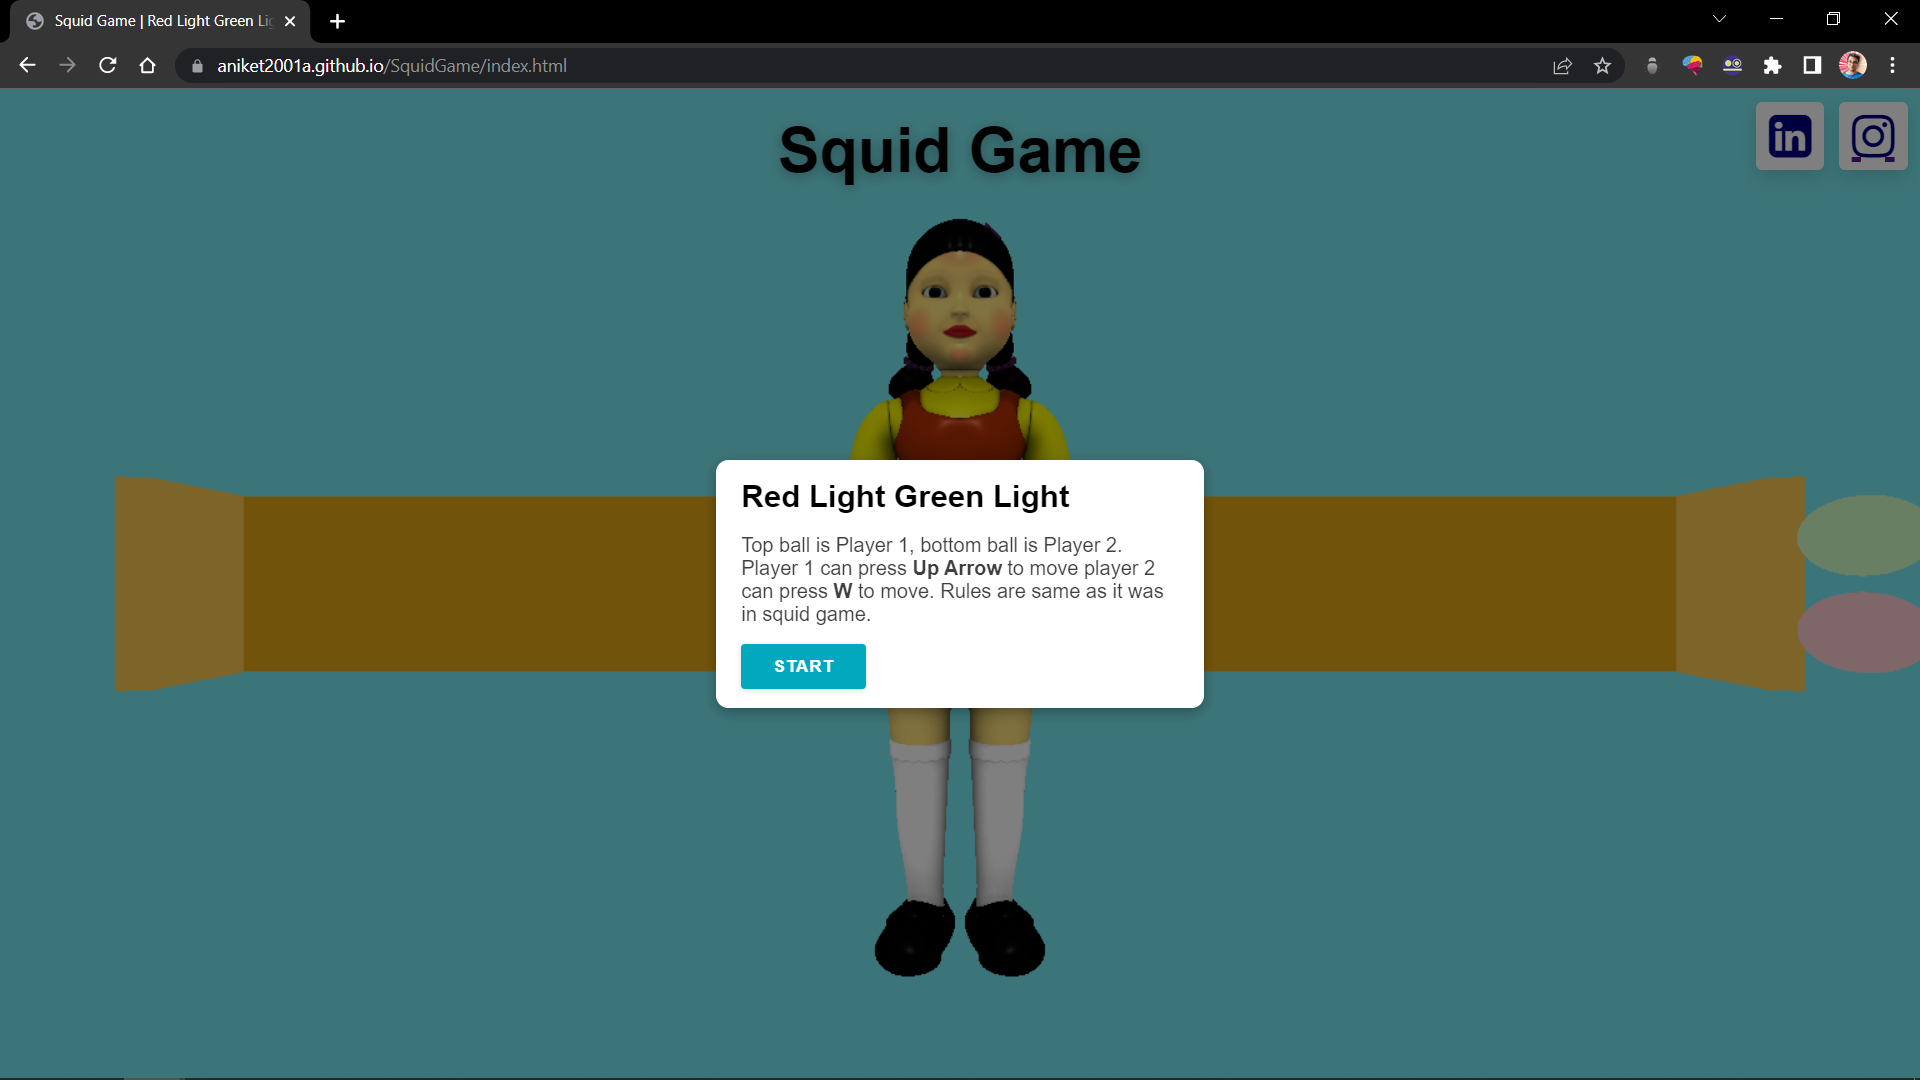Image resolution: width=1920 pixels, height=1080 pixels.
Task: Open the developer's Instagram profile
Action: coord(1872,136)
